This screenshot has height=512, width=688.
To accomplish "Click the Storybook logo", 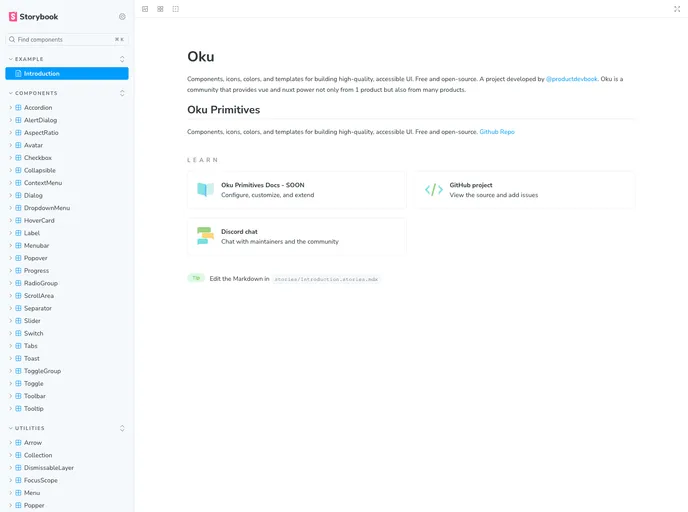I will pyautogui.click(x=33, y=17).
